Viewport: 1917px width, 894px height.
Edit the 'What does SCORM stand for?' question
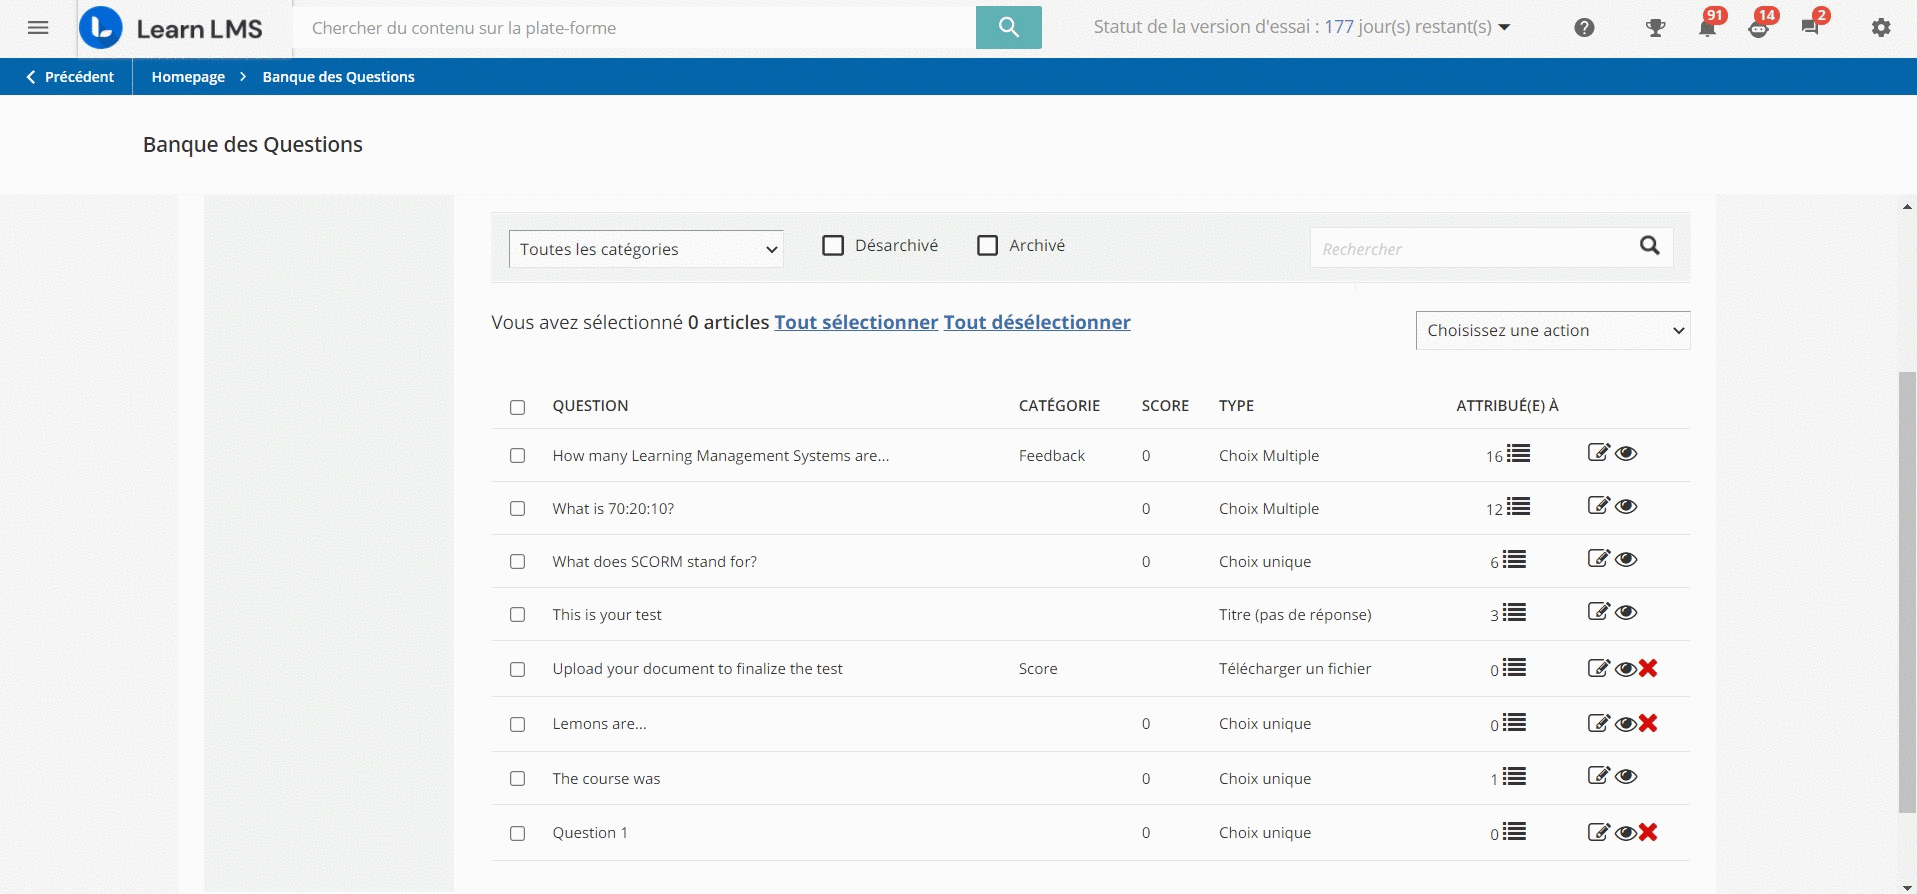pyautogui.click(x=1598, y=559)
